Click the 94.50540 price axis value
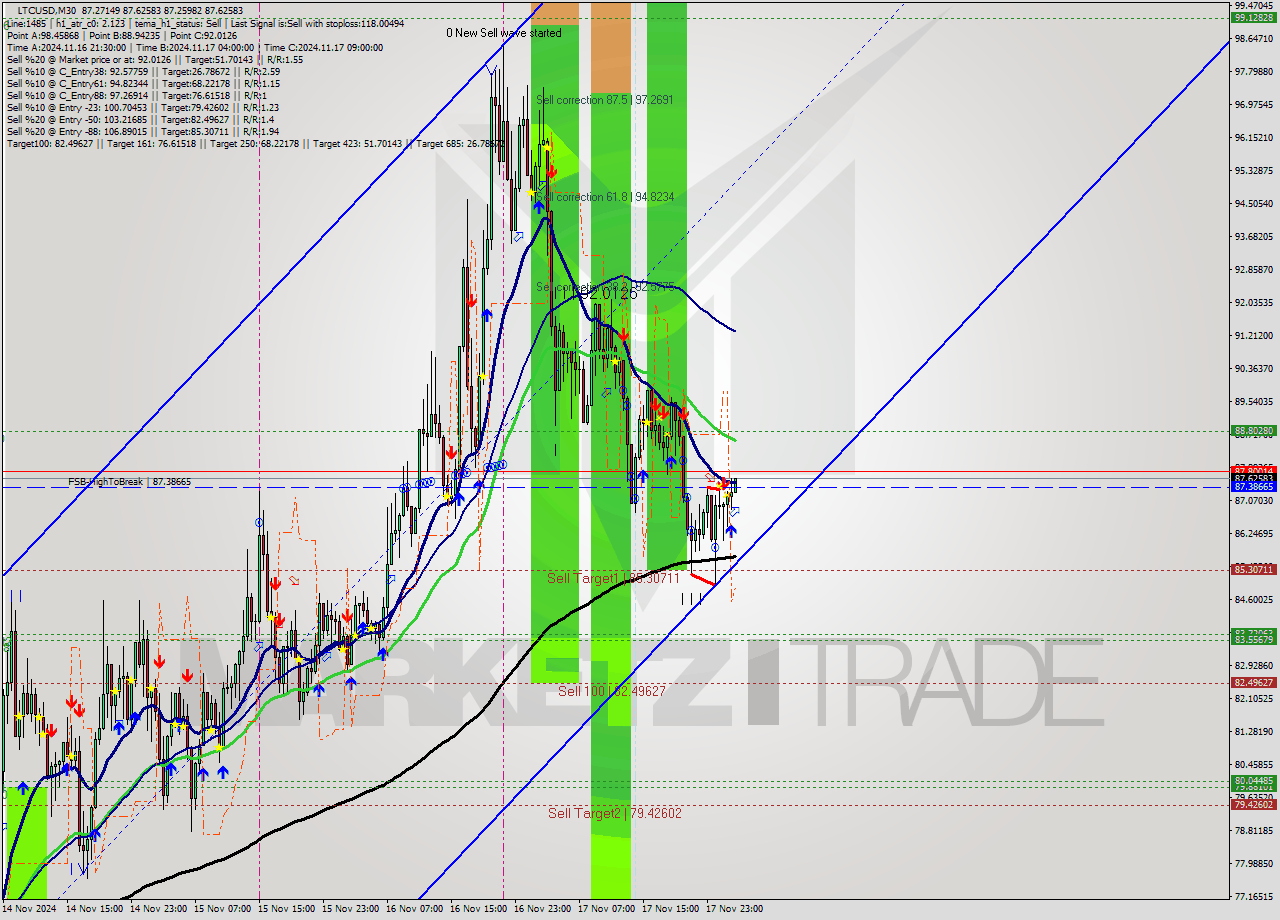 [1254, 204]
